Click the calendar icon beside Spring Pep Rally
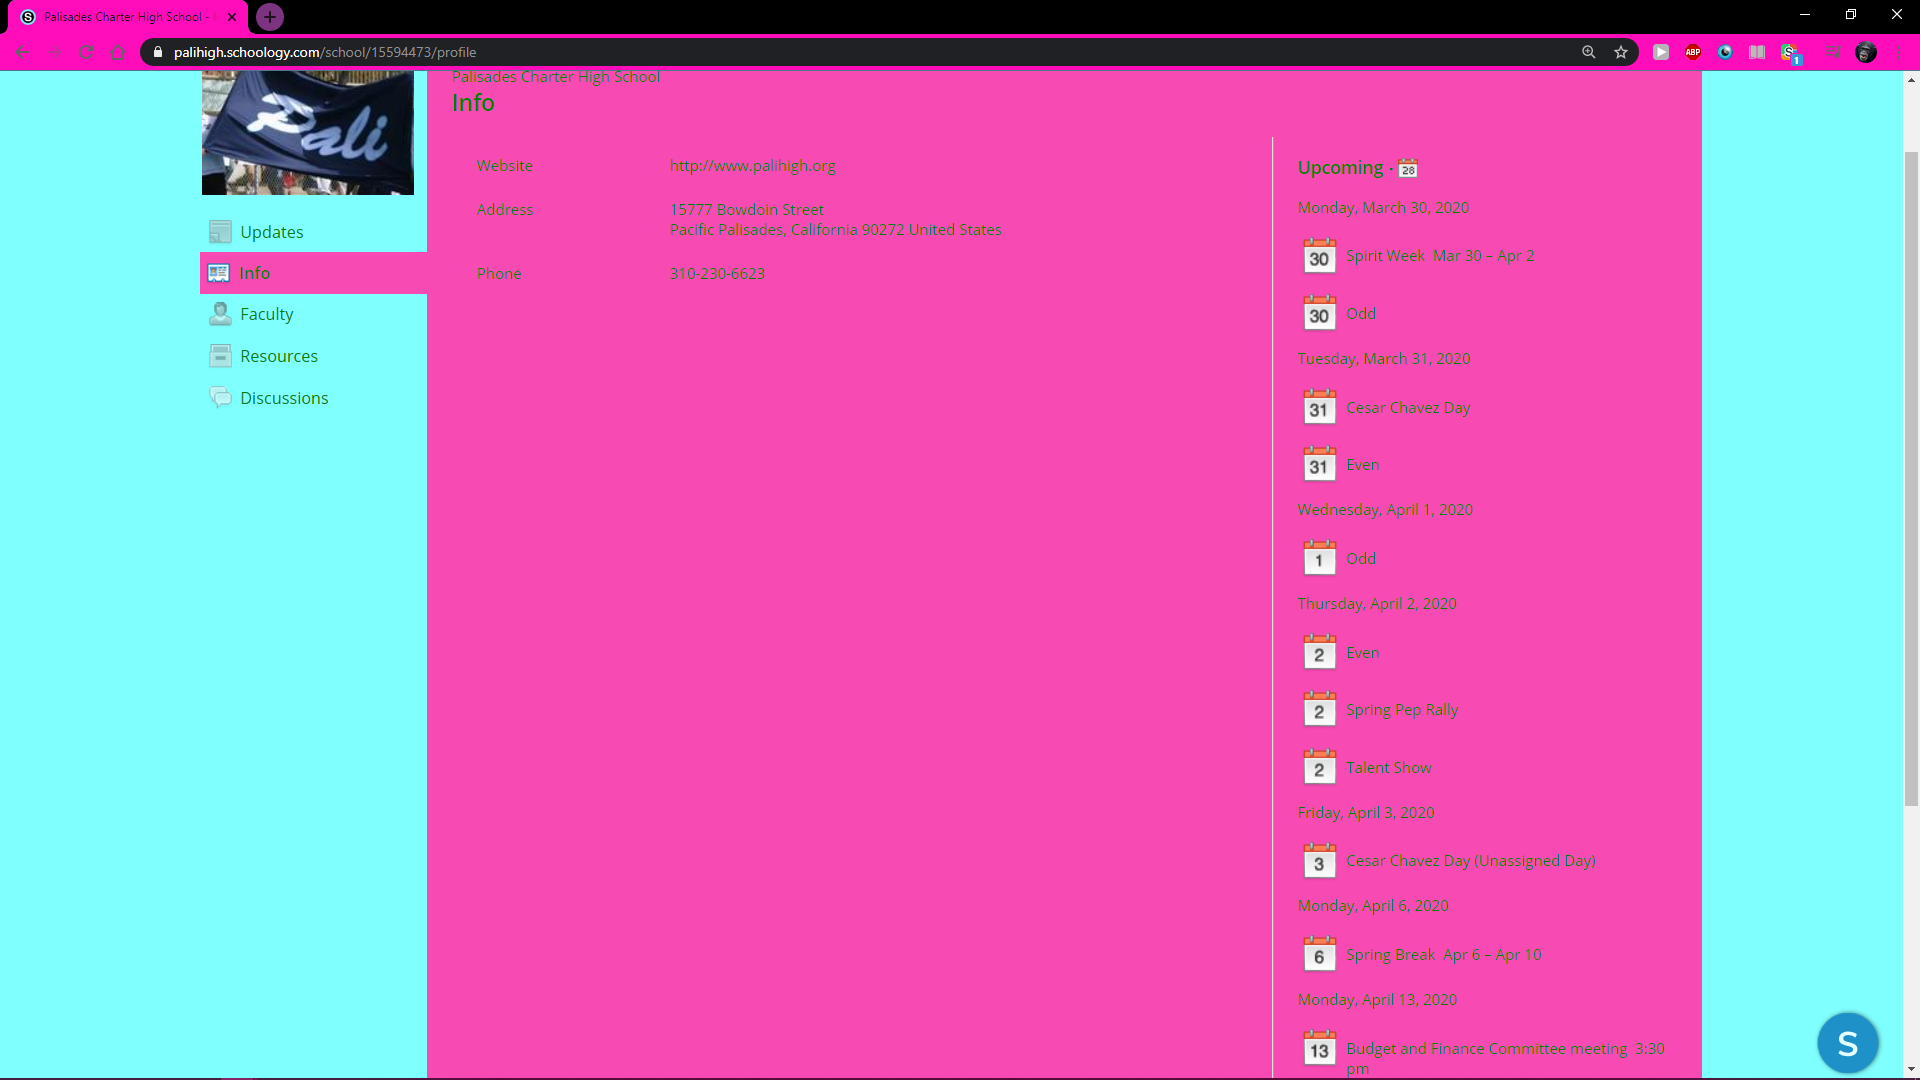This screenshot has height=1080, width=1920. [x=1320, y=710]
